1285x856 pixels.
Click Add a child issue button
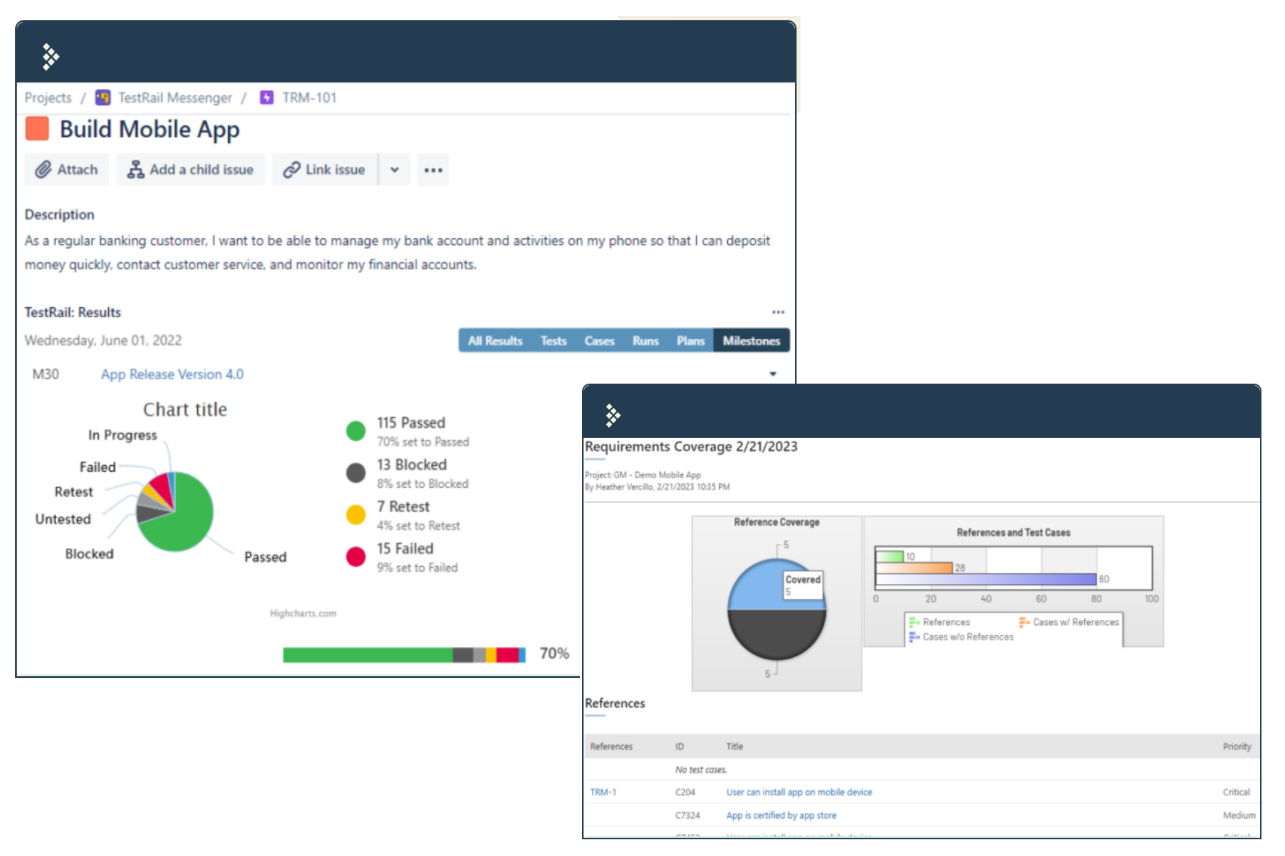[x=190, y=170]
